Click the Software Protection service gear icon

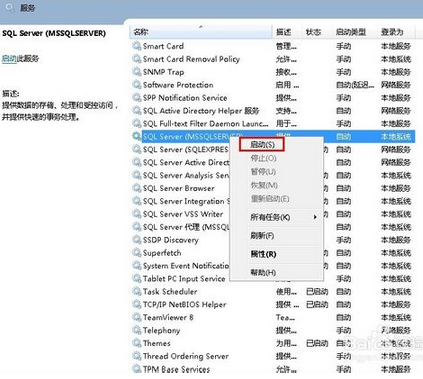pyautogui.click(x=137, y=85)
